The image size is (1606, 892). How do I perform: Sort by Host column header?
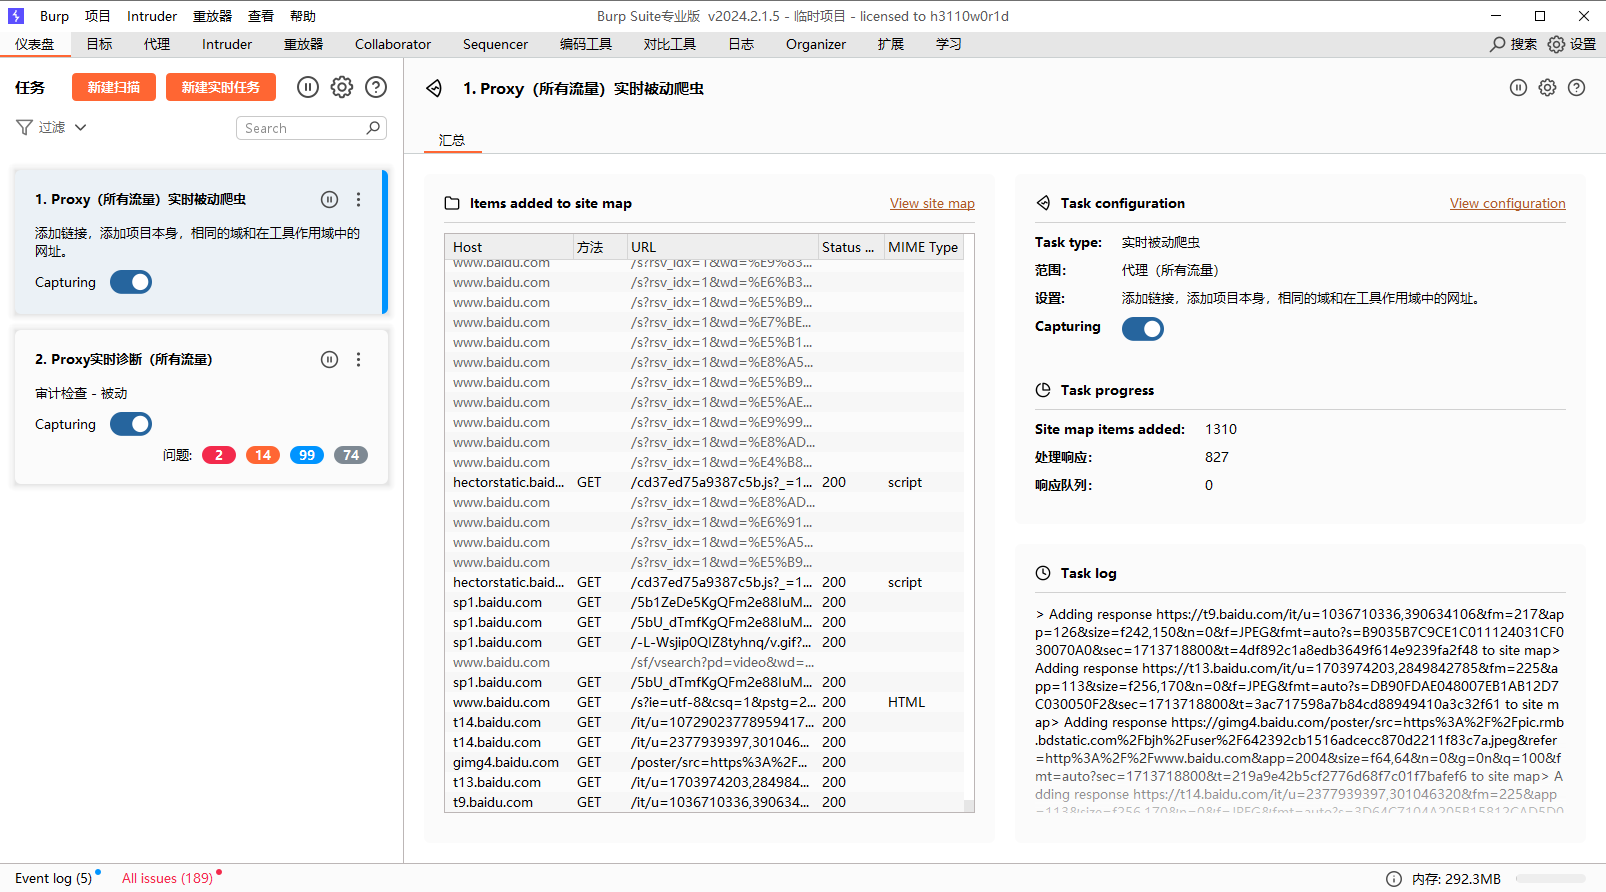click(508, 247)
